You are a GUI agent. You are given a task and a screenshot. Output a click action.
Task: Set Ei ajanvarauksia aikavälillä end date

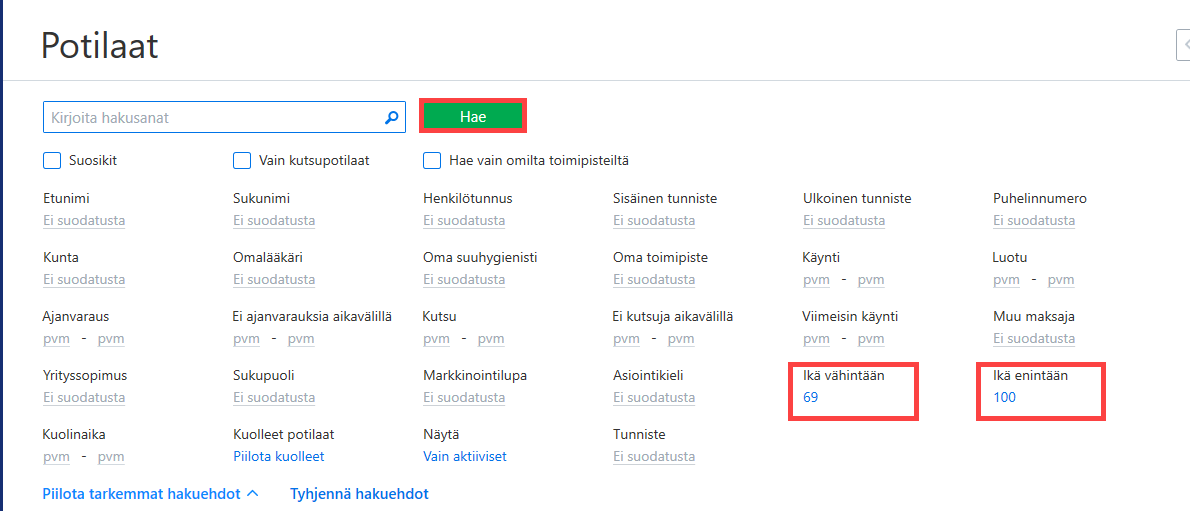click(301, 339)
